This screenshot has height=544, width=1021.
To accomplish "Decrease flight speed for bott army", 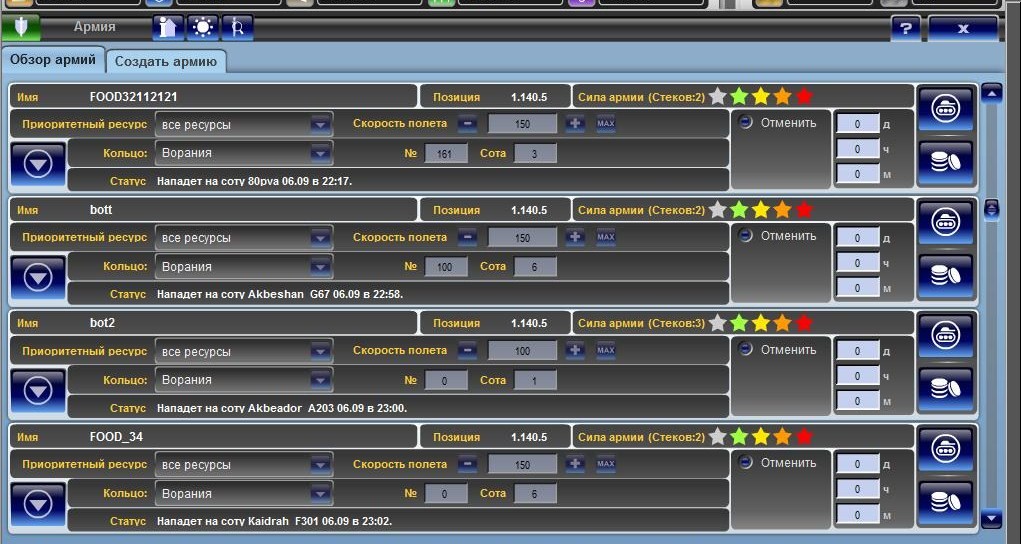I will tap(467, 238).
